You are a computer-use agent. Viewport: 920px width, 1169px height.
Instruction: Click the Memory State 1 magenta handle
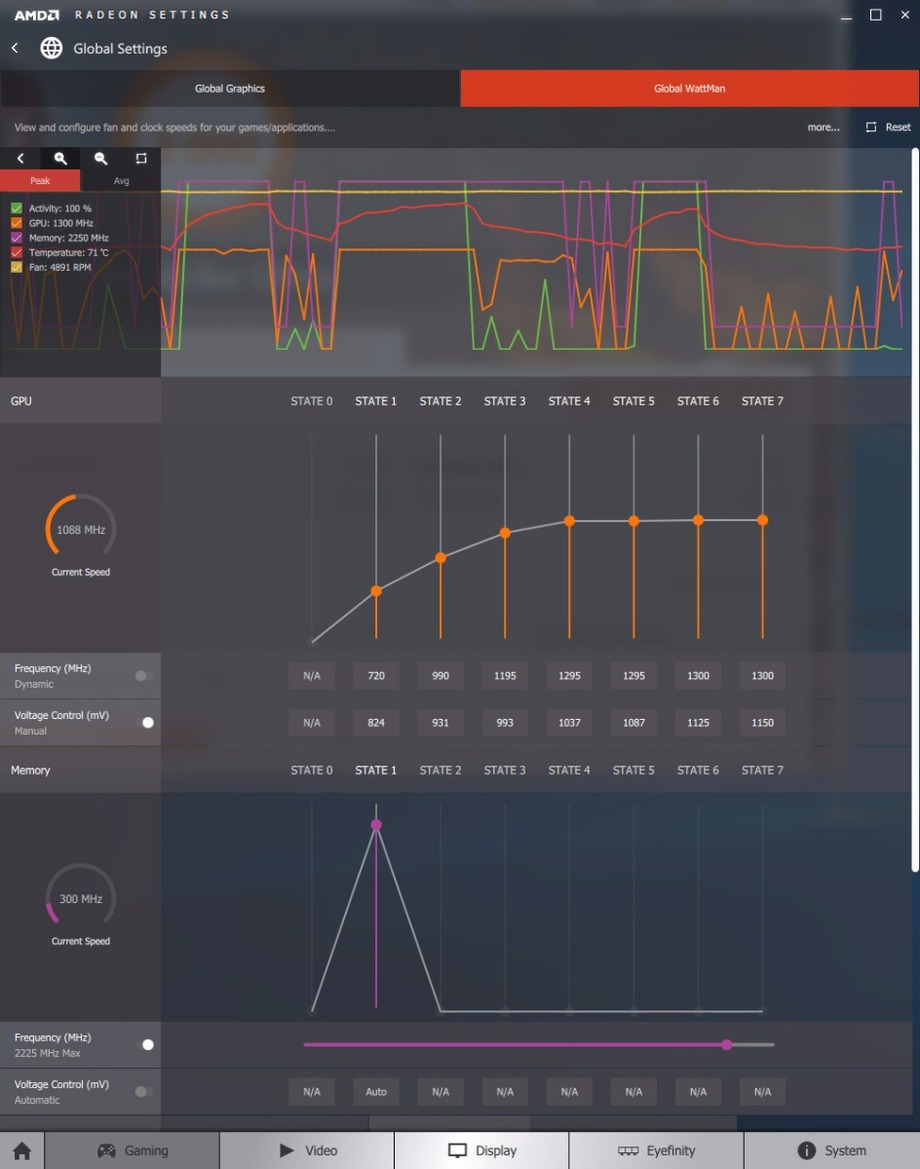click(x=376, y=825)
